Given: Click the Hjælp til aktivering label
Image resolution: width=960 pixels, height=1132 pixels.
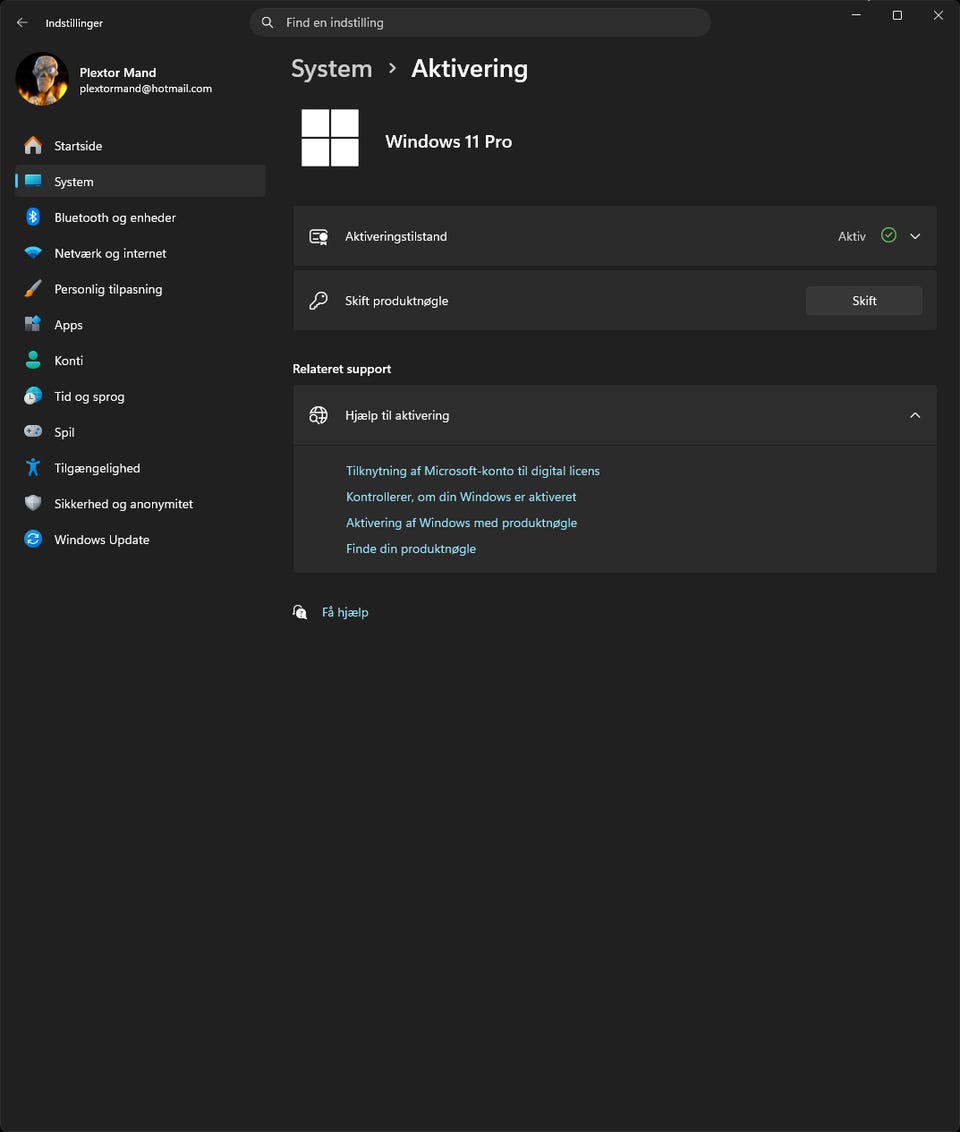Looking at the screenshot, I should pos(397,415).
